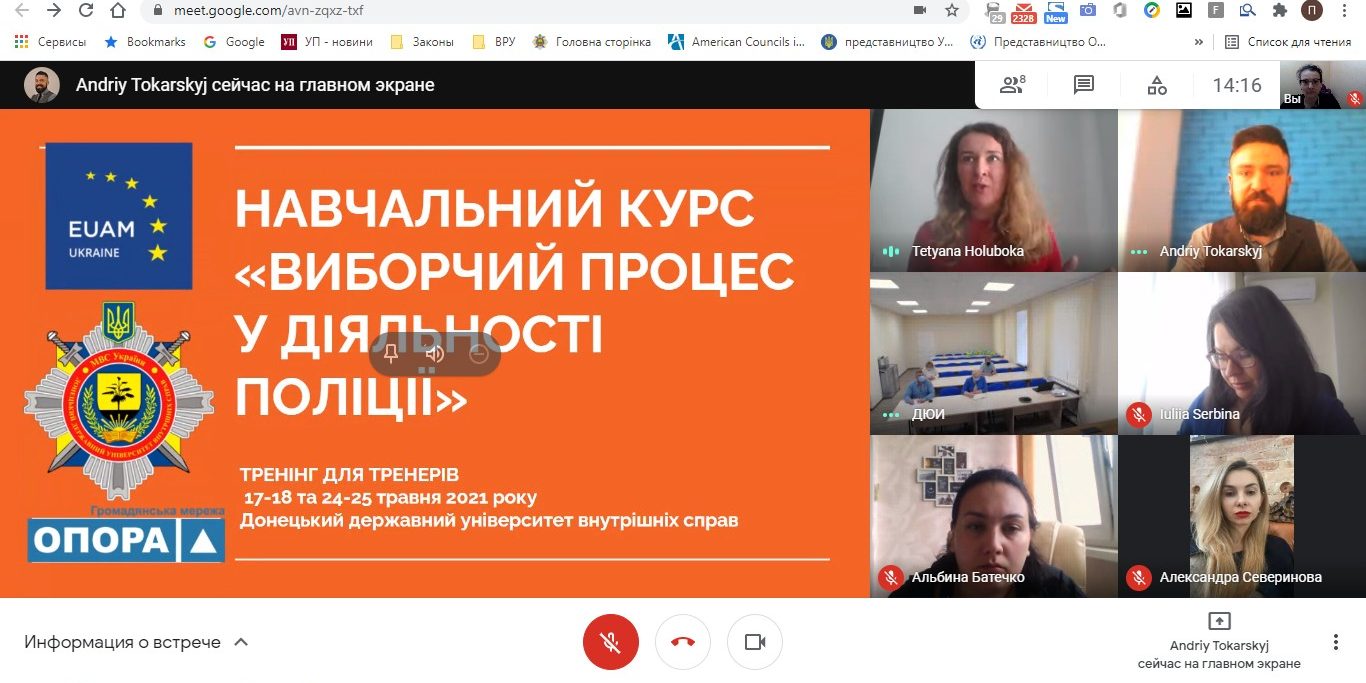Image resolution: width=1366 pixels, height=683 pixels.
Task: Click the audio activity indicator on Tetyana Holuboka
Action: [890, 251]
